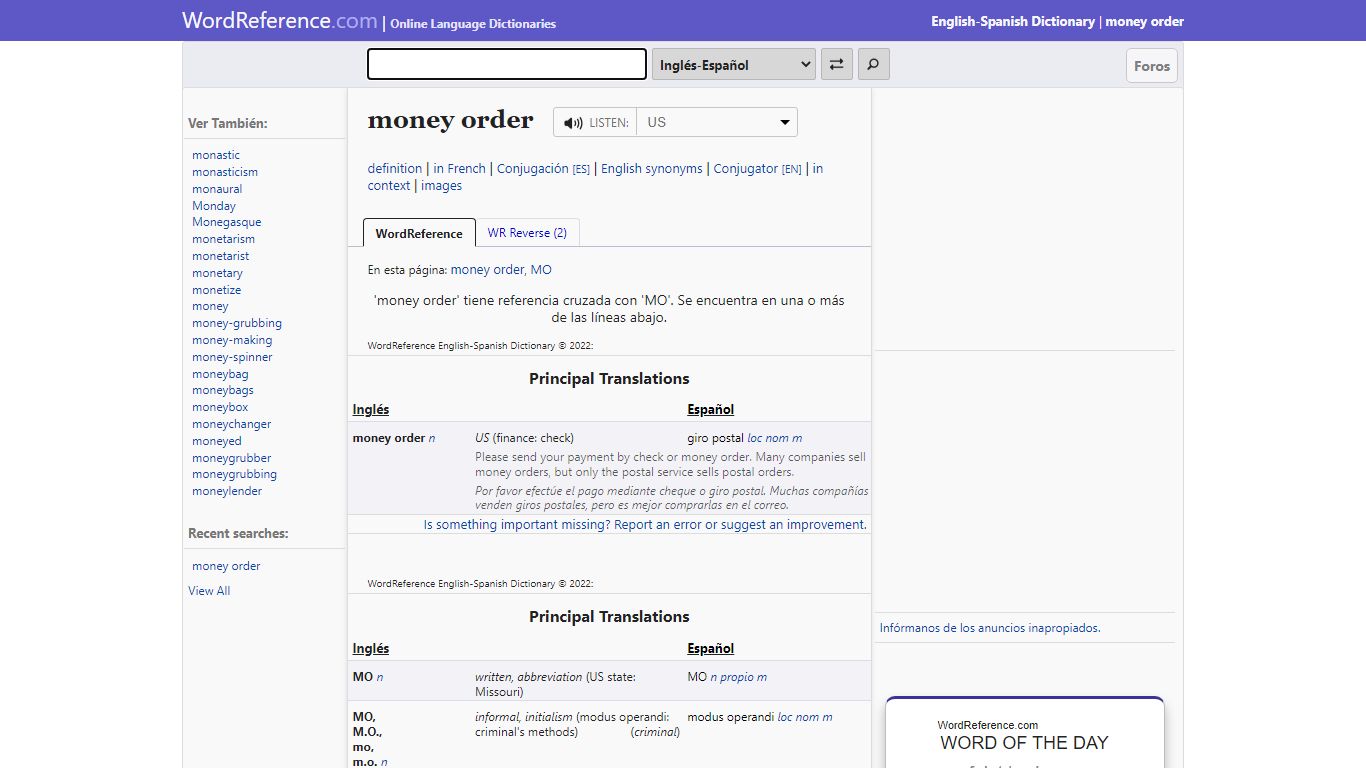Open 'monetarism' in the sidebar list
Viewport: 1366px width, 768px height.
click(223, 239)
